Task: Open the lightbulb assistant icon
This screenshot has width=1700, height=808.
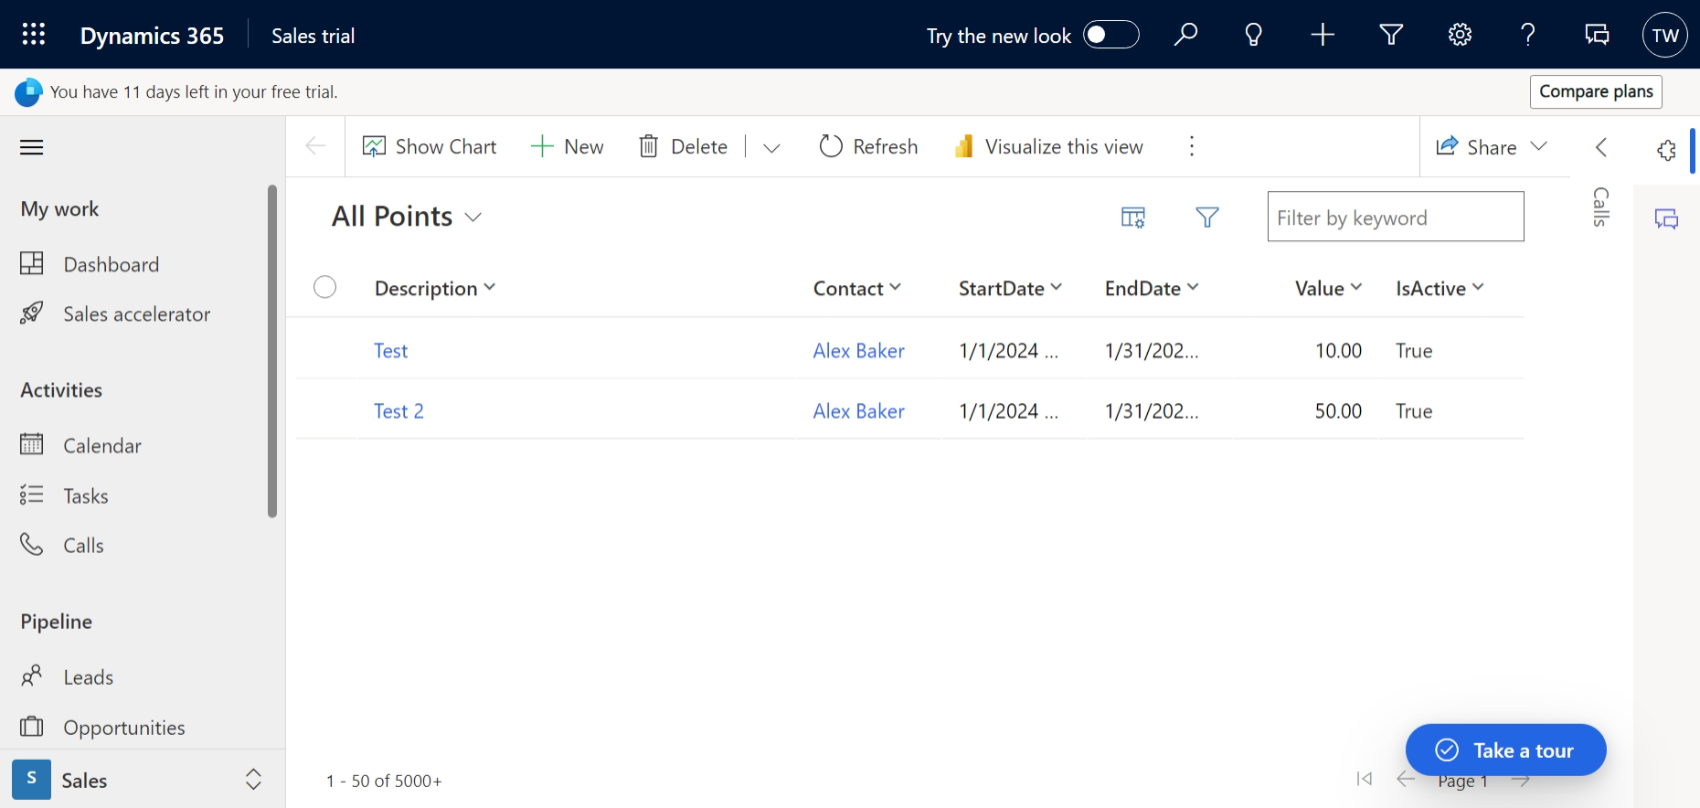Action: coord(1253,35)
